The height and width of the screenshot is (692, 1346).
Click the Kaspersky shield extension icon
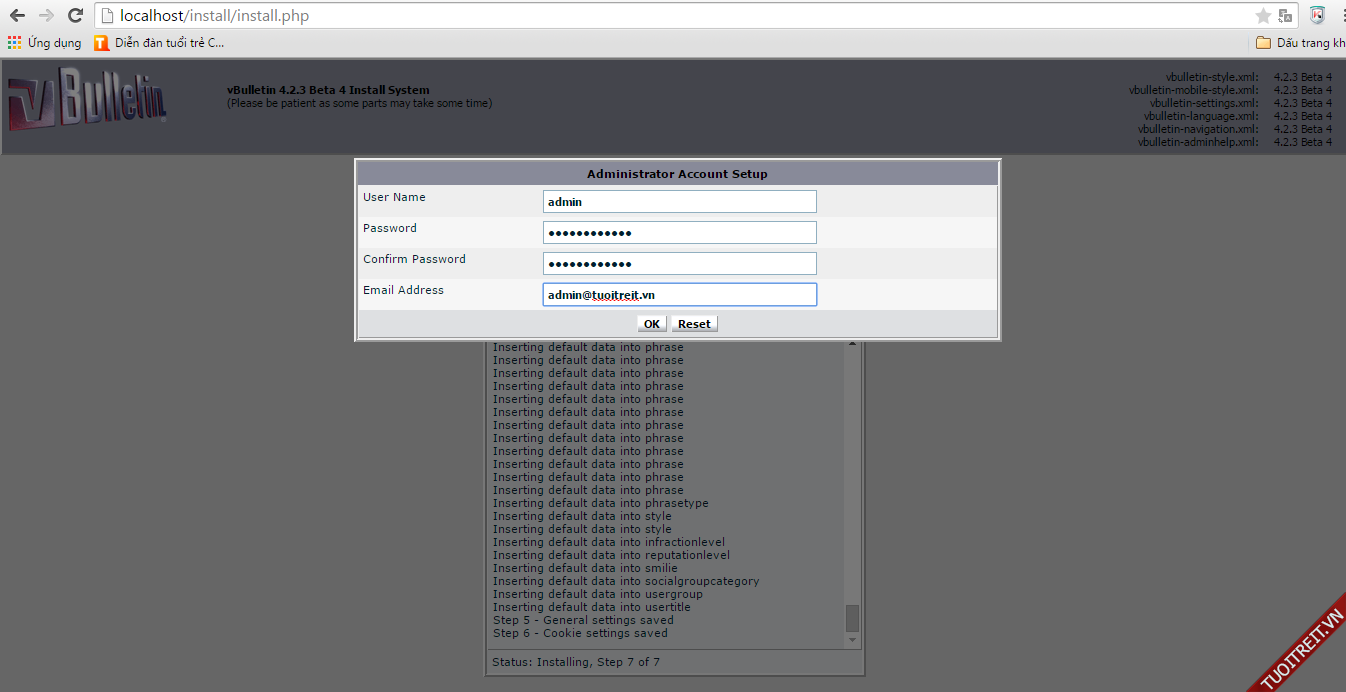[x=1318, y=15]
